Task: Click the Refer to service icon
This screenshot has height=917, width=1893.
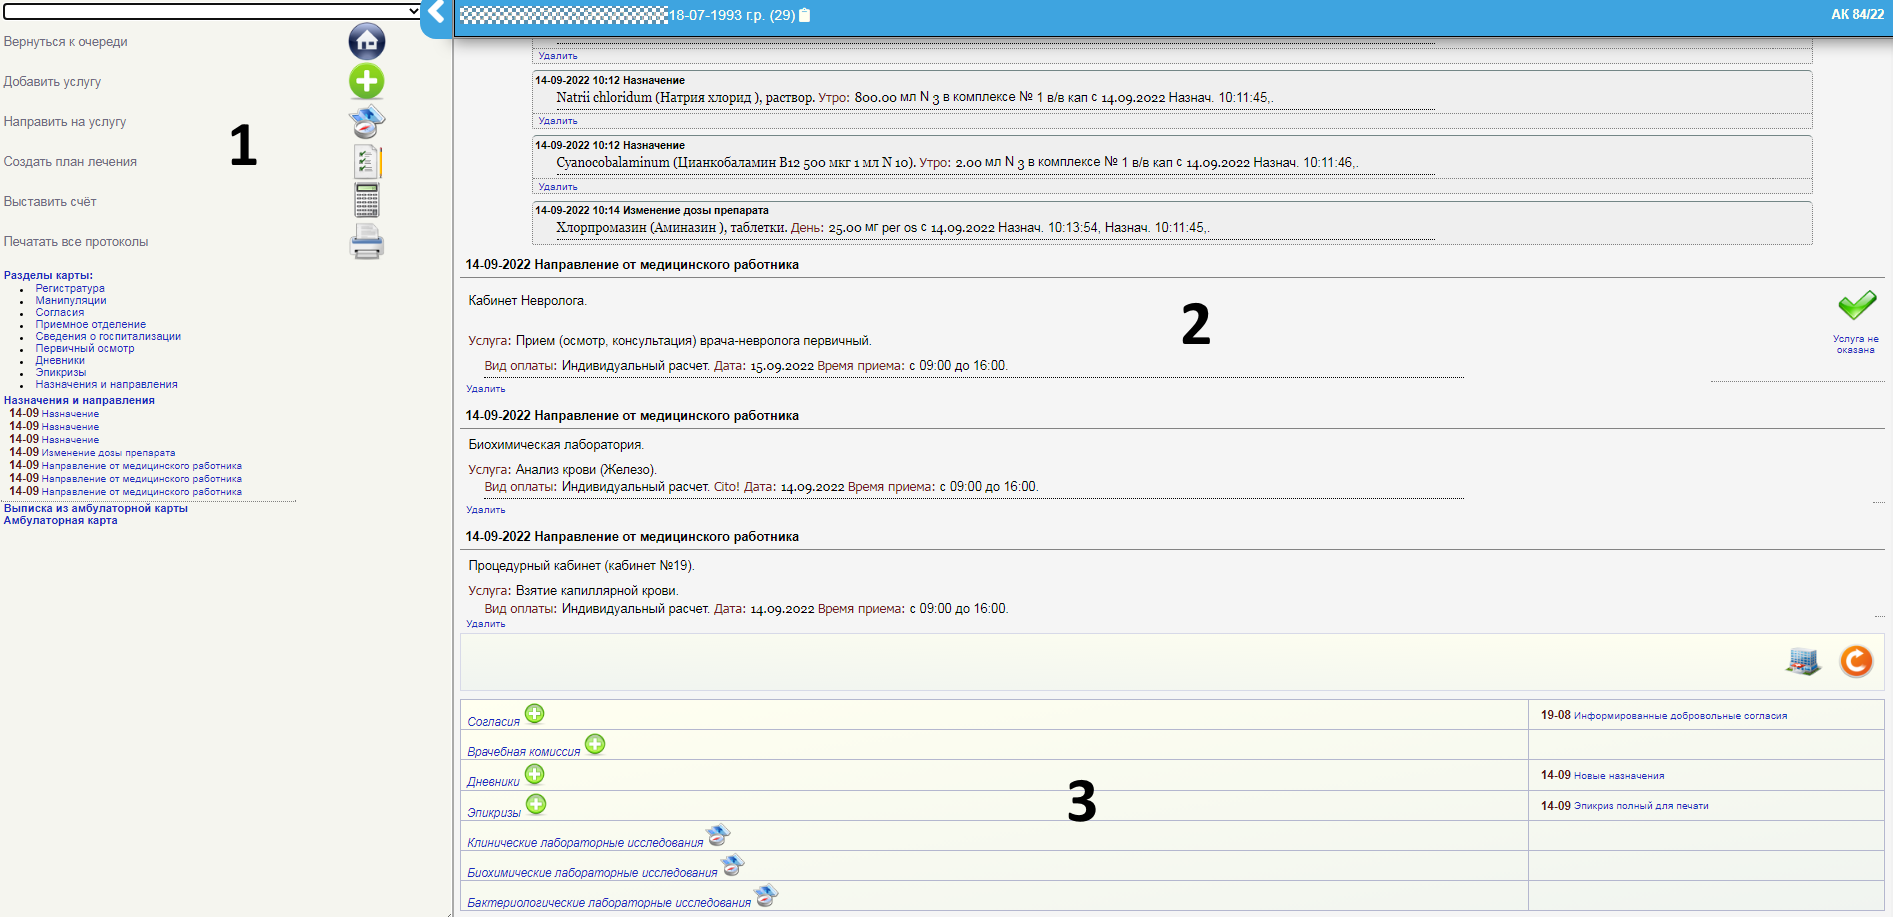Action: [x=367, y=121]
